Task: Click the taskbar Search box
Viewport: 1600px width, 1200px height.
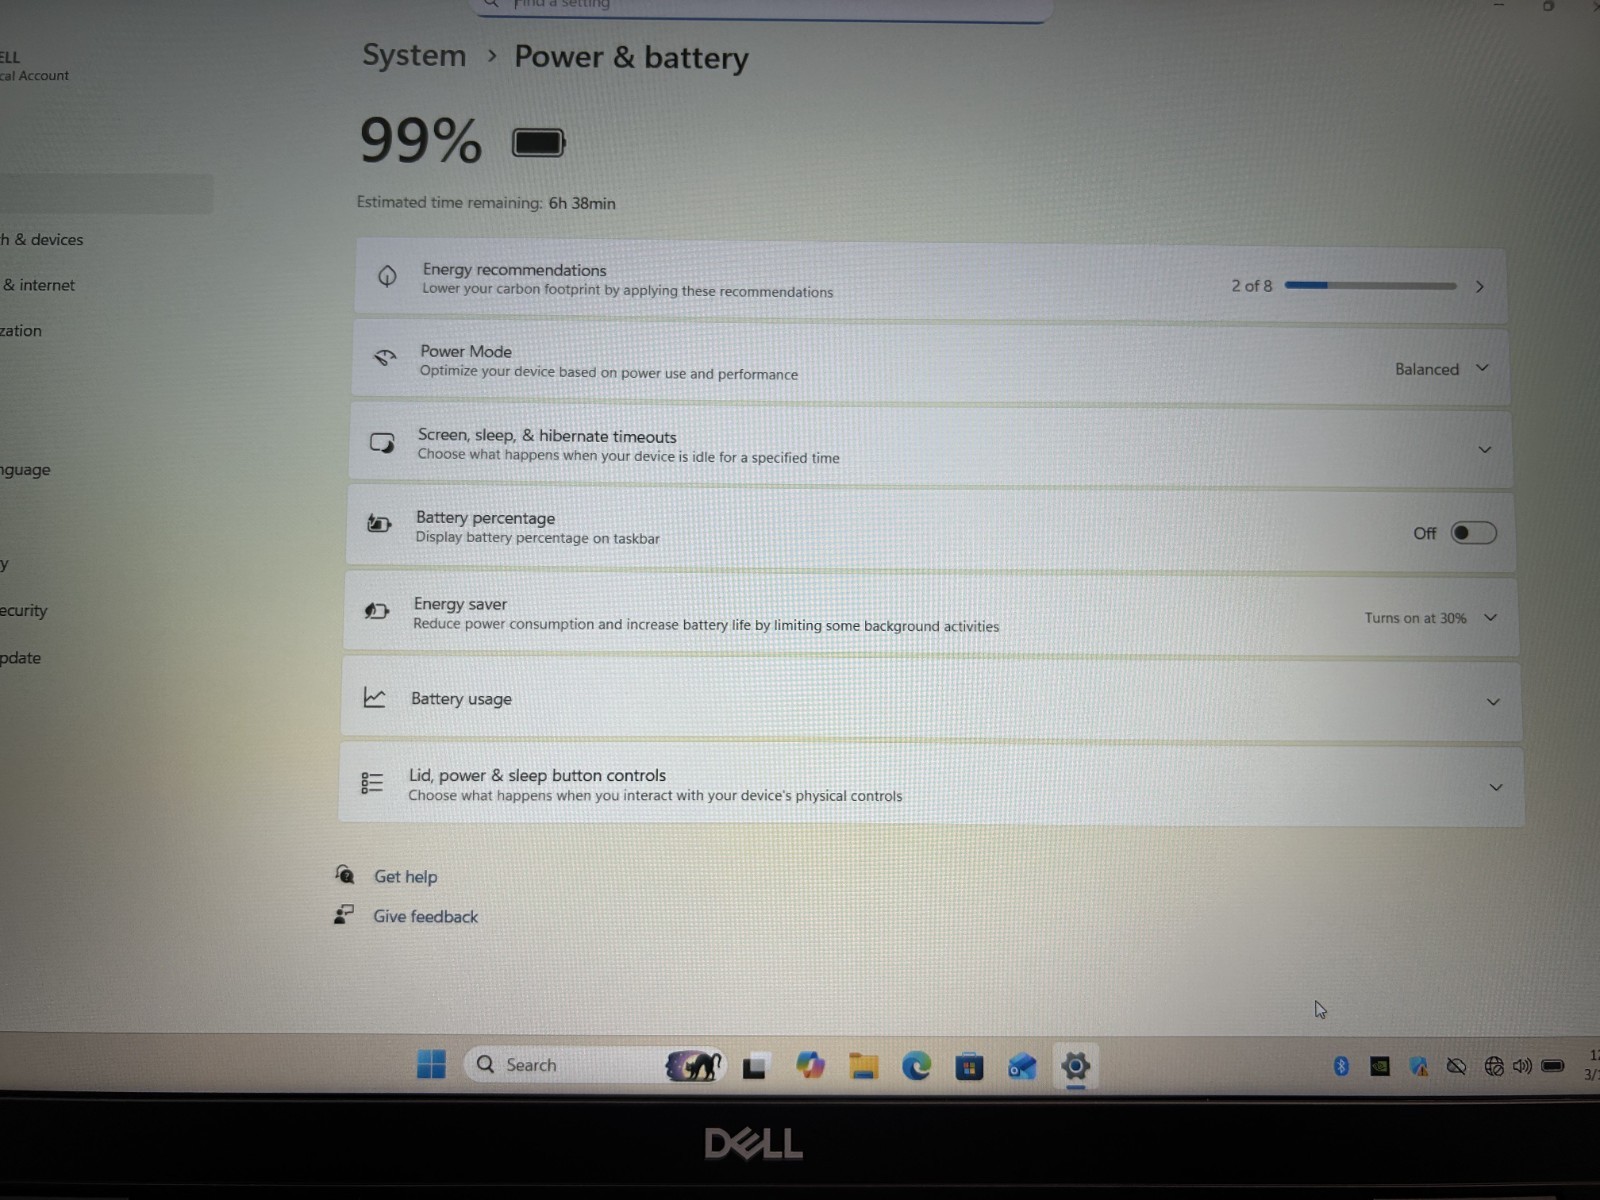Action: click(x=595, y=1065)
